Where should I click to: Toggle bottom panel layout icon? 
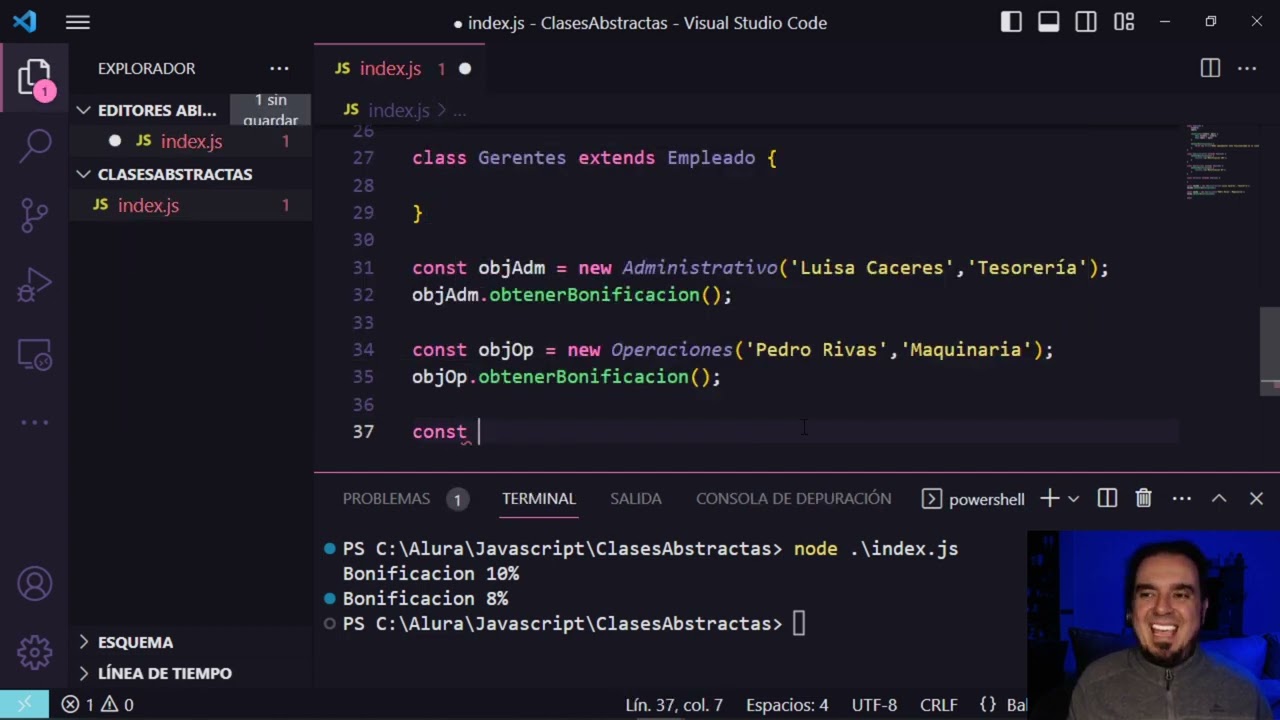(1048, 22)
